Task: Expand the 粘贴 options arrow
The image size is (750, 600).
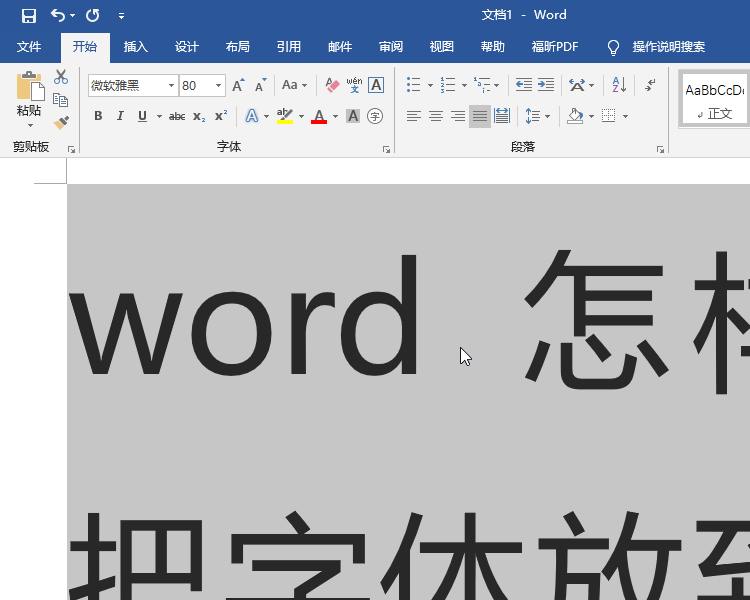Action: pyautogui.click(x=30, y=126)
